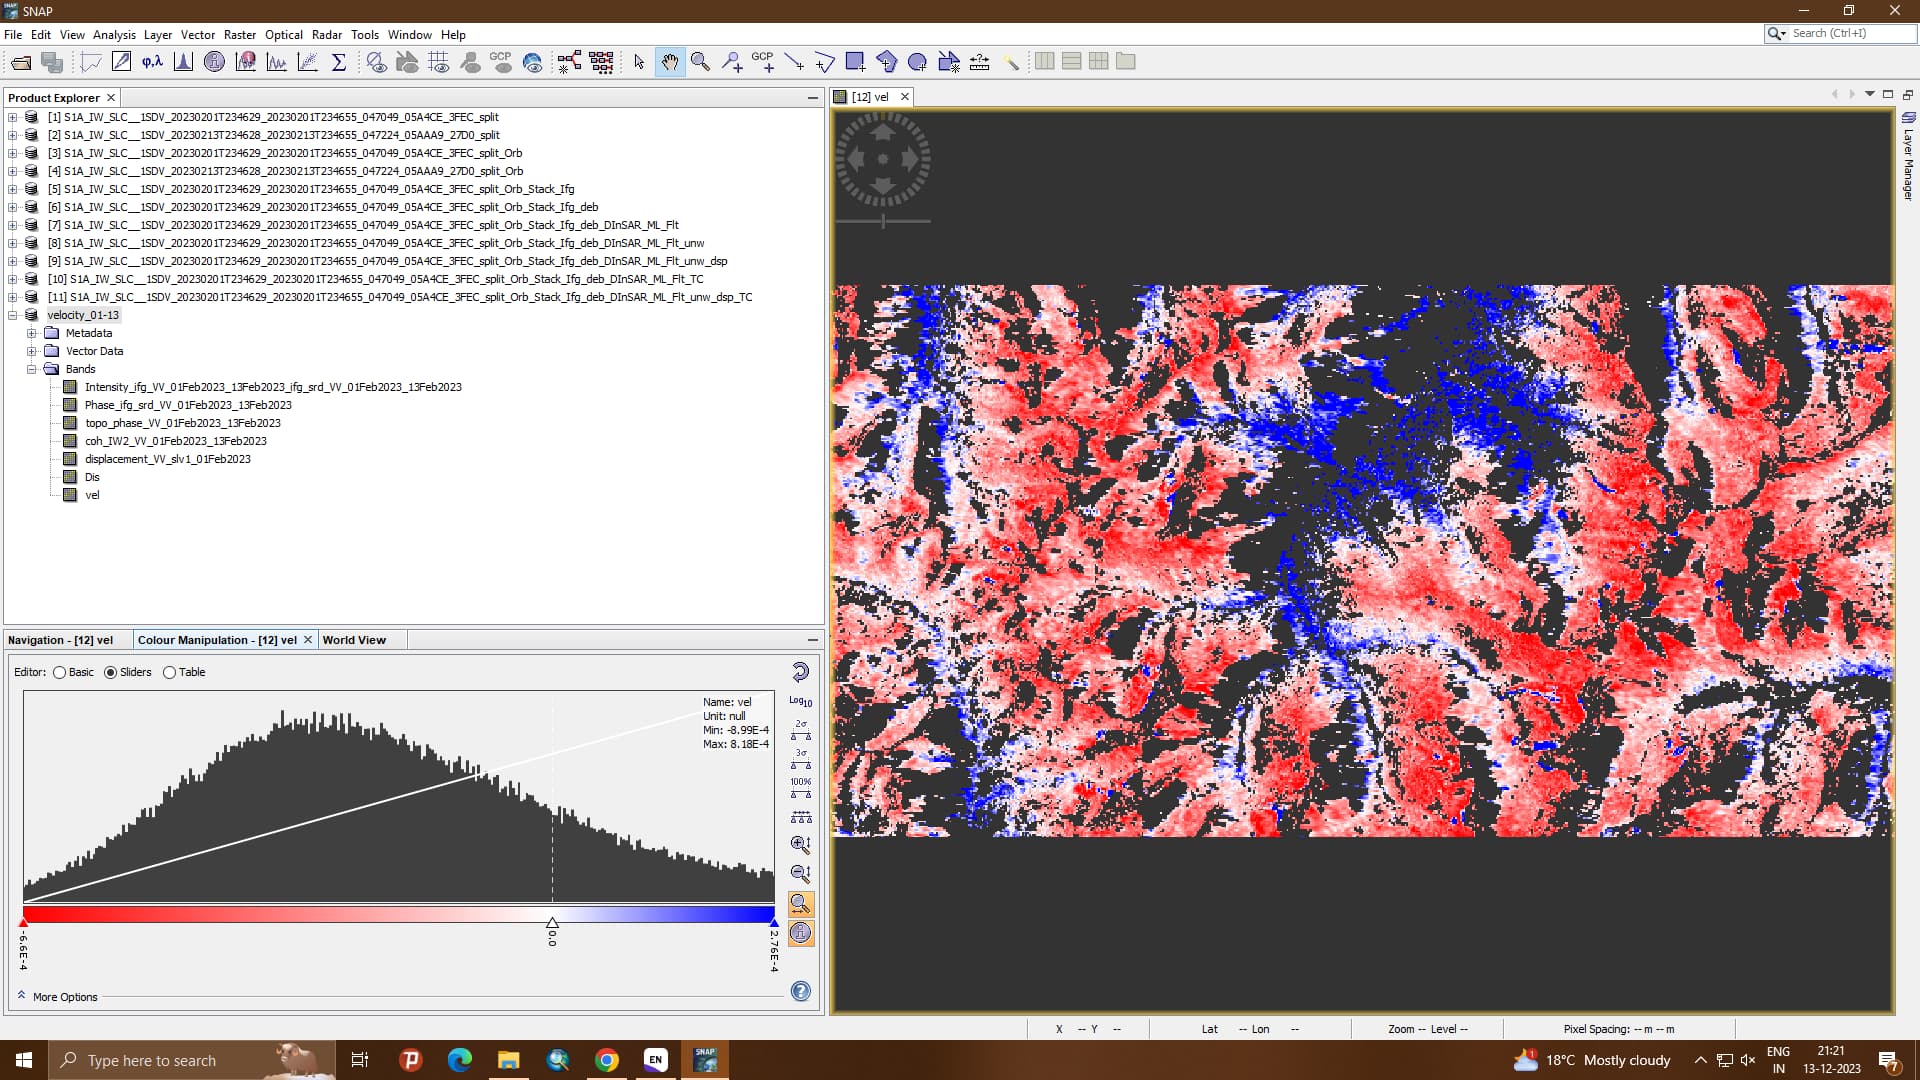Apply 100% stretch to the histogram
Viewport: 1920px width, 1080px height.
click(800, 785)
